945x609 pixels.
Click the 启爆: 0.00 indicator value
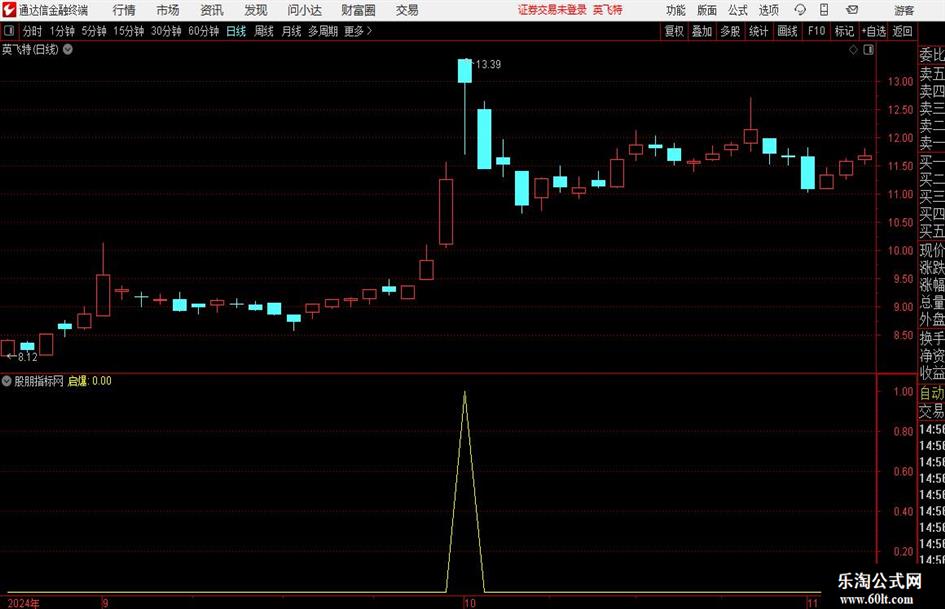click(x=90, y=381)
